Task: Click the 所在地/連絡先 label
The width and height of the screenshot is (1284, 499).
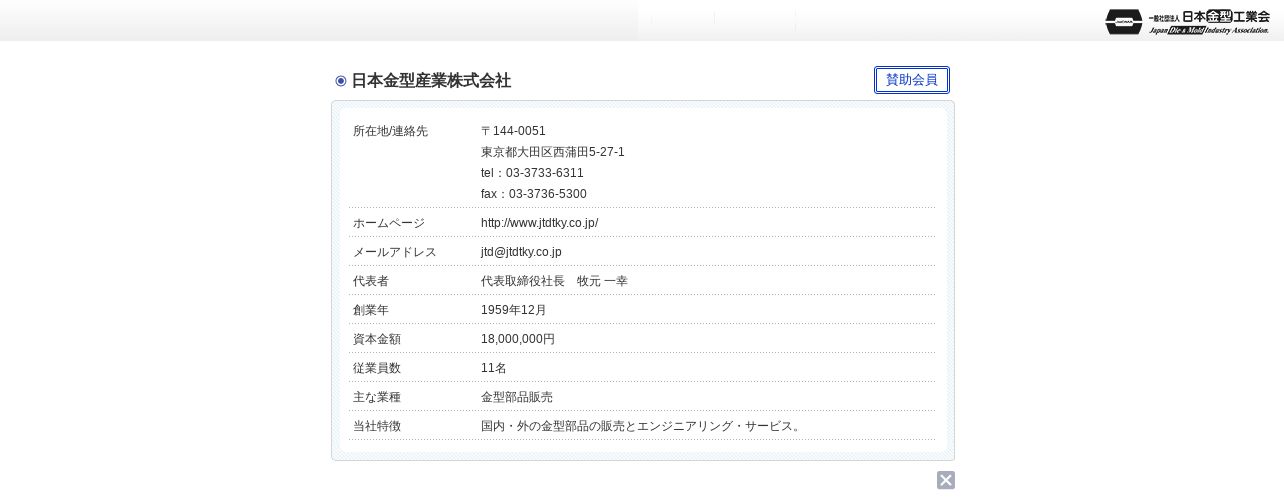Action: coord(390,131)
